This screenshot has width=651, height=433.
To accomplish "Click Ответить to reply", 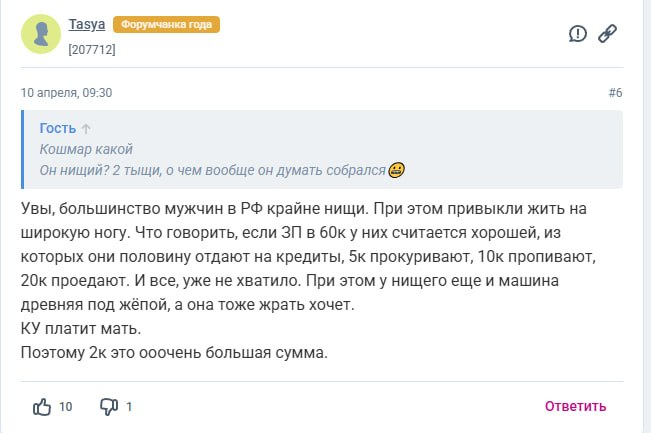I will 575,406.
